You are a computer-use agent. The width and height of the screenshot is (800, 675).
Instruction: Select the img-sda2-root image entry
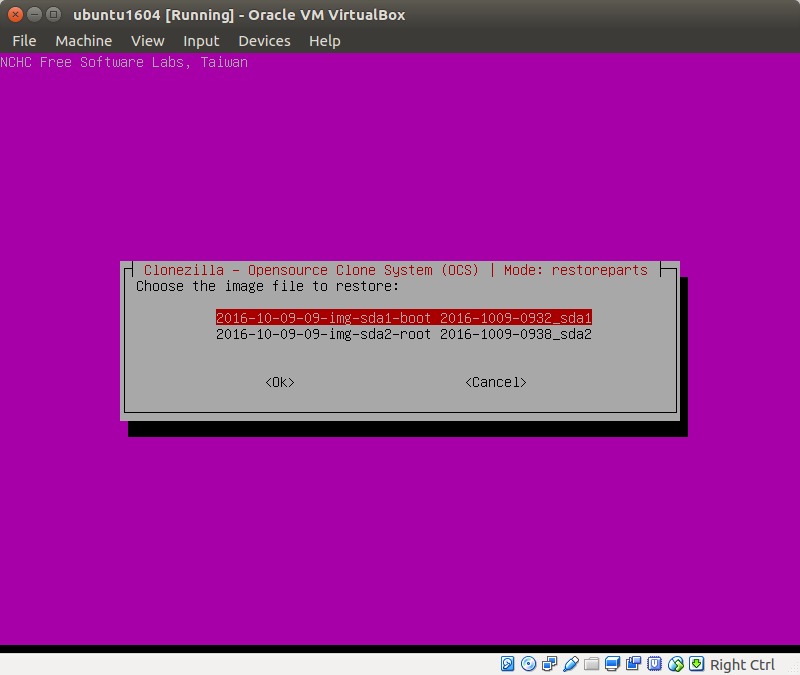pyautogui.click(x=404, y=334)
